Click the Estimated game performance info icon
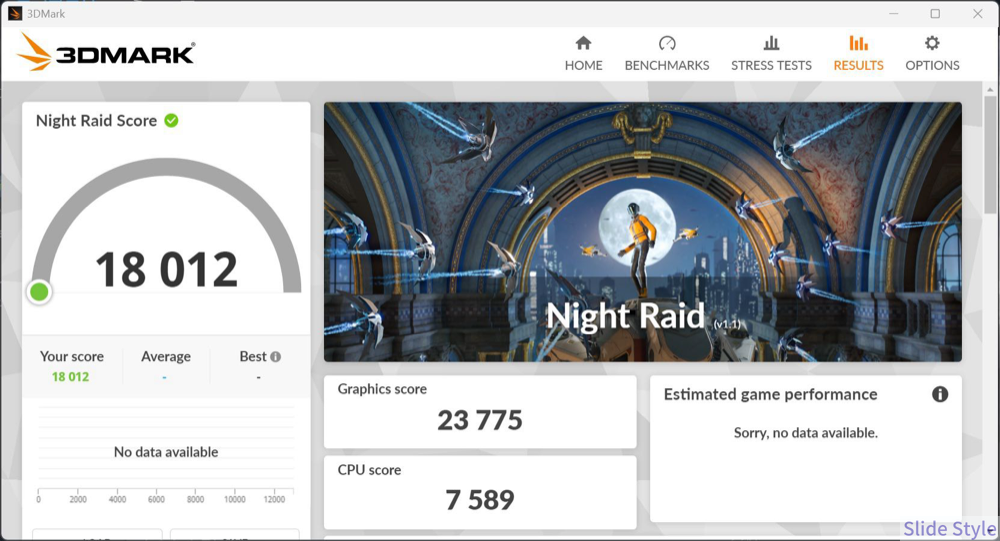Viewport: 1000px width, 541px height. coord(939,394)
